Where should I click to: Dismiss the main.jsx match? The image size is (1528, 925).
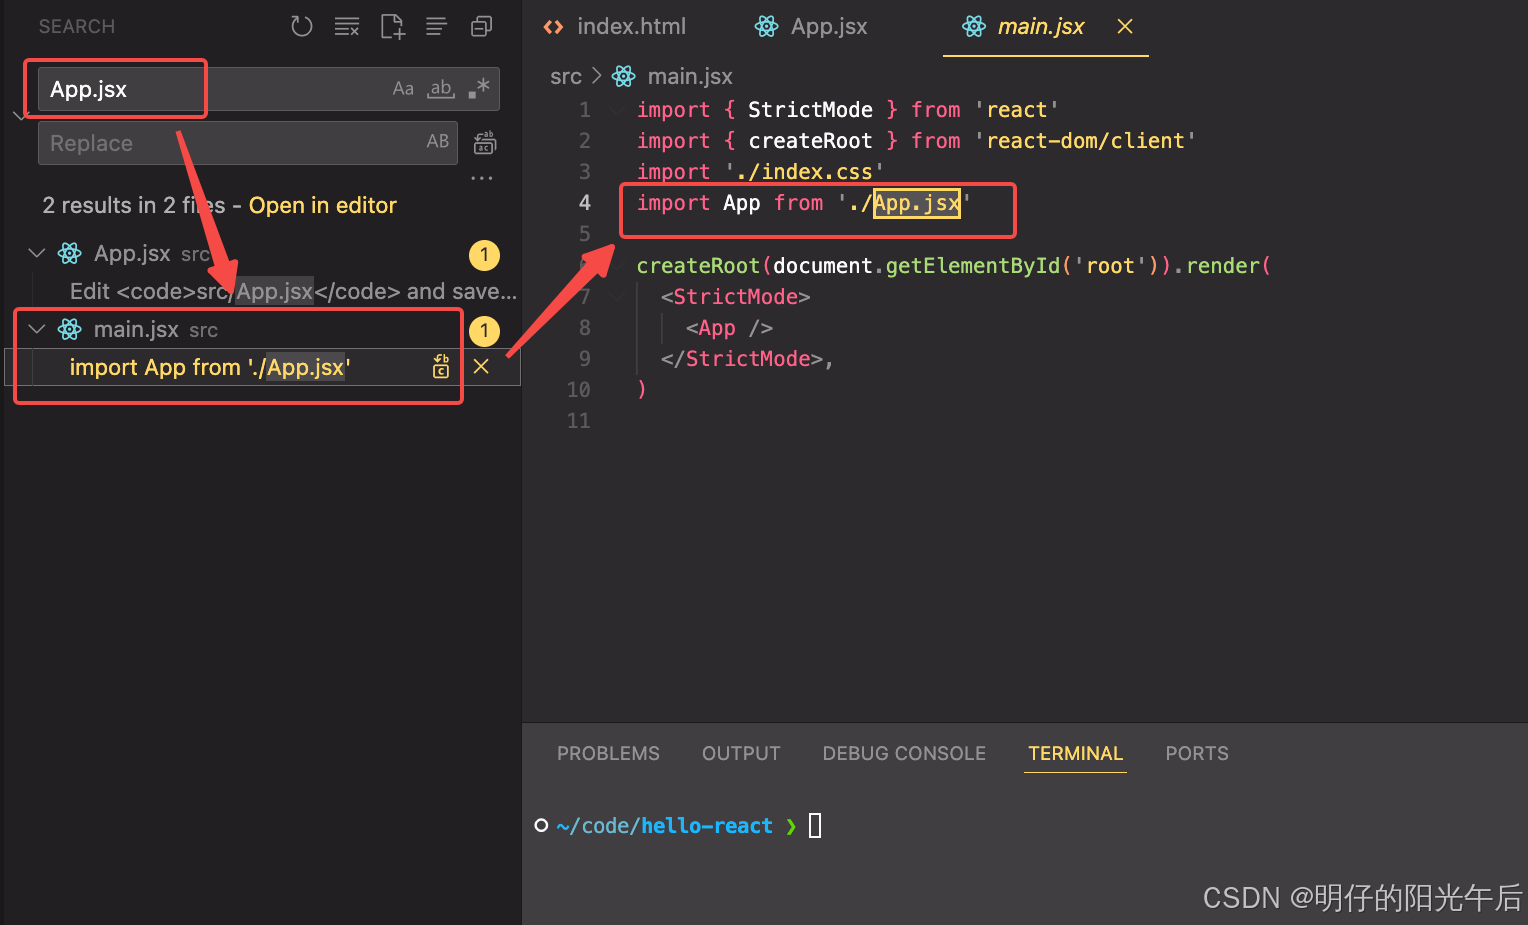481,367
